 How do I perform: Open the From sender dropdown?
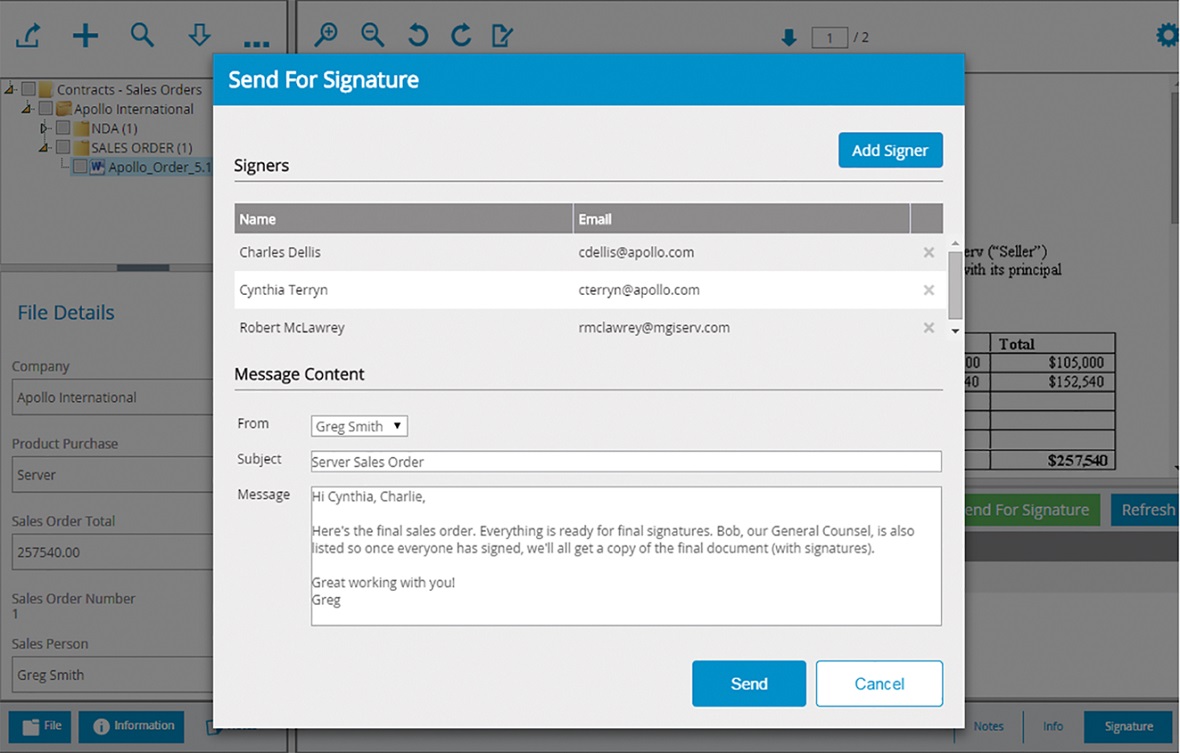pos(359,426)
